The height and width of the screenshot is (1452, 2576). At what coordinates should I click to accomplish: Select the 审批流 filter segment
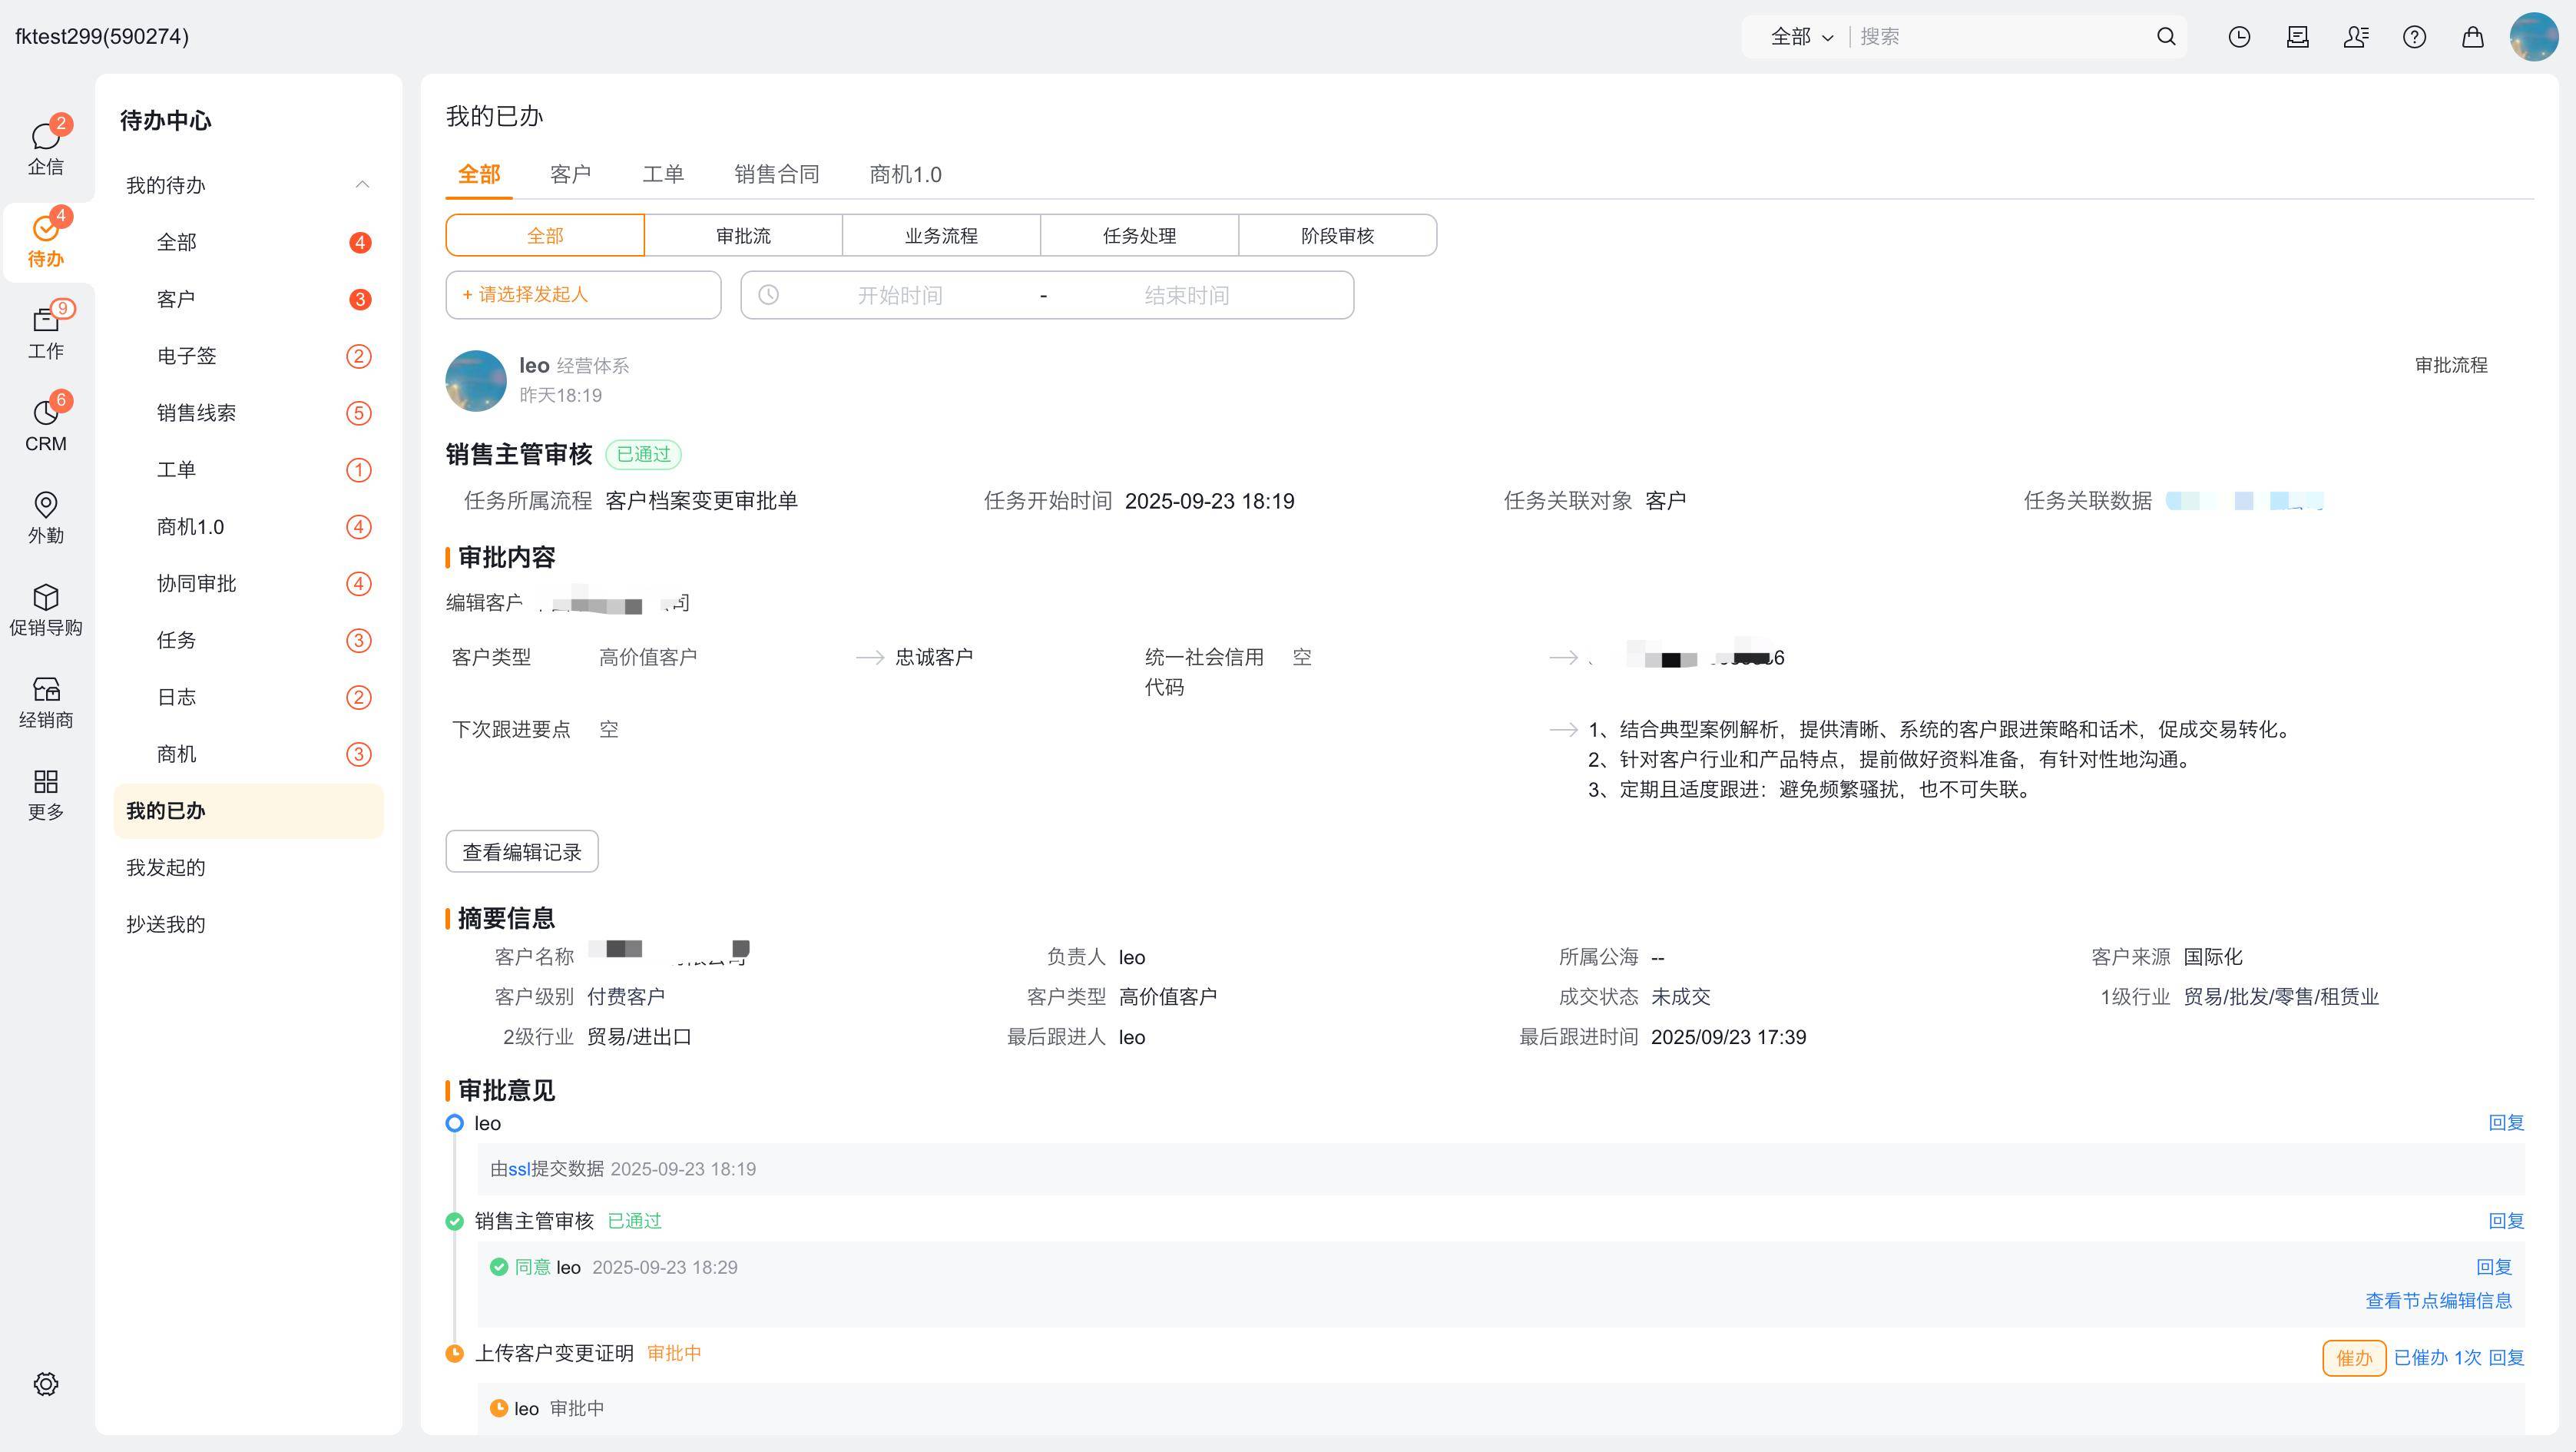tap(743, 236)
